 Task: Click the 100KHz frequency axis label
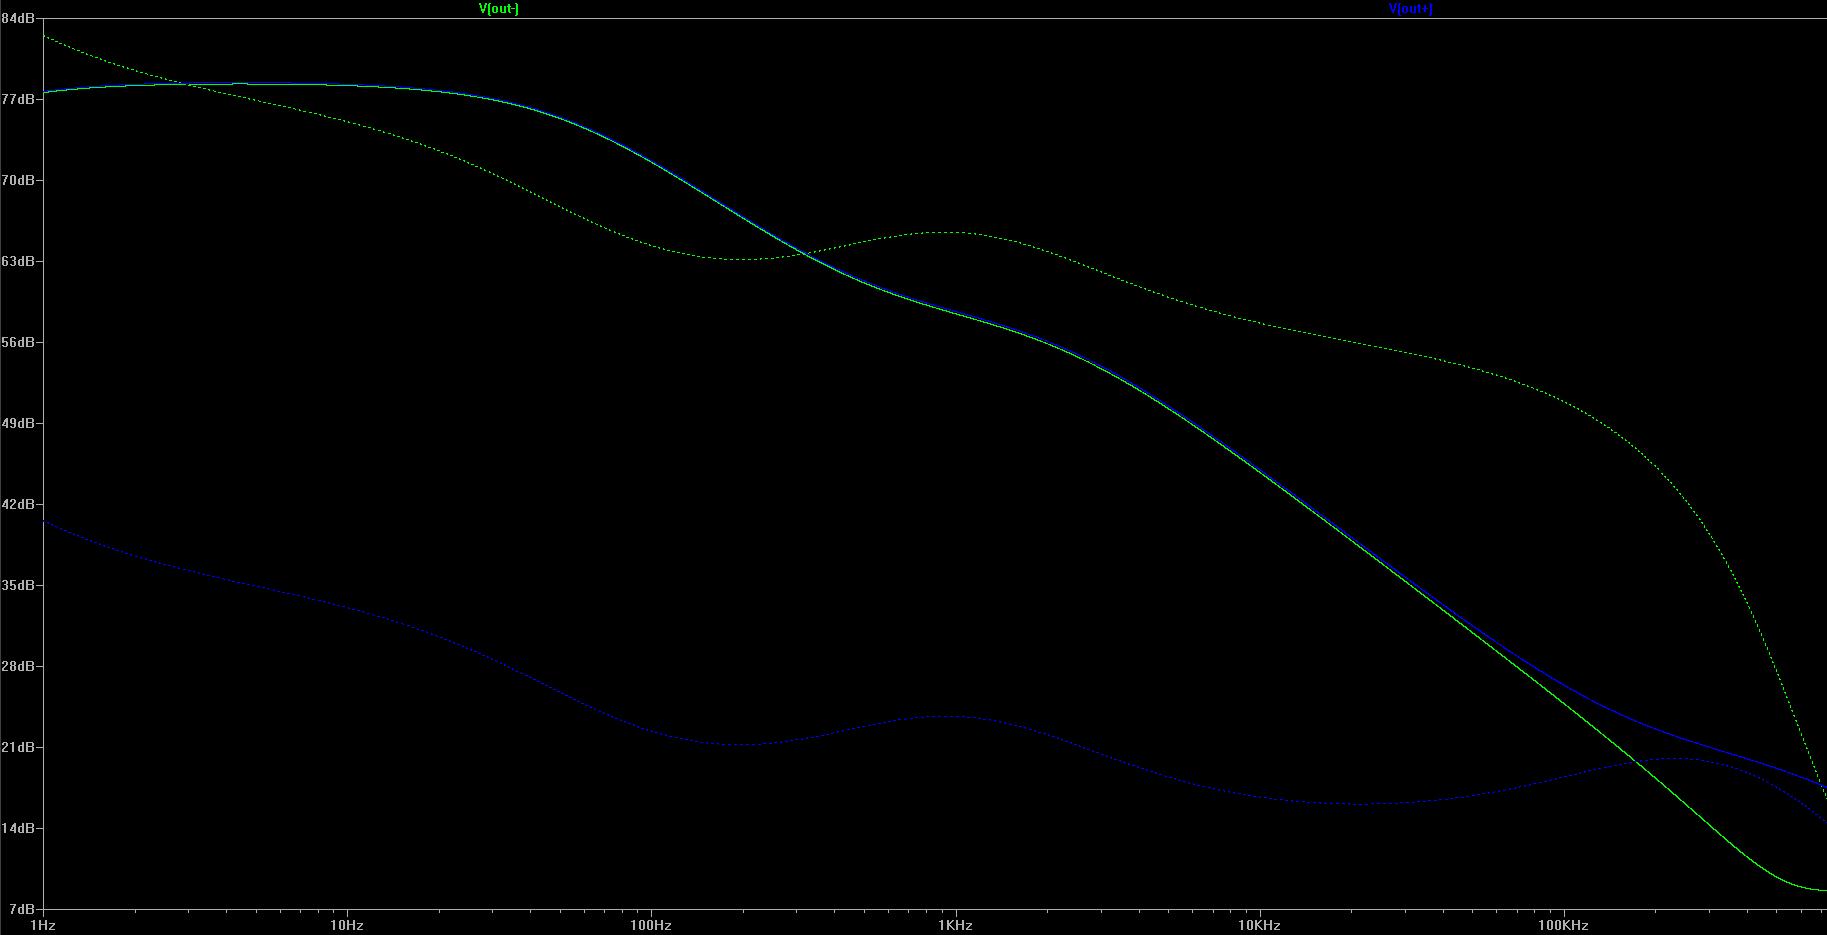click(1563, 926)
